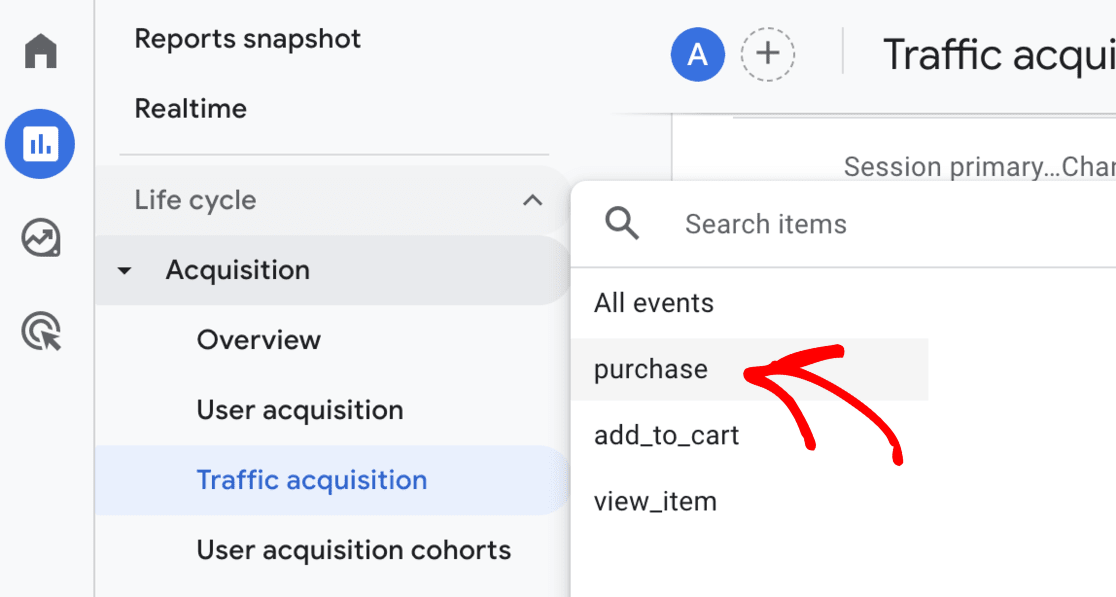The width and height of the screenshot is (1116, 597).
Task: Pick the add_to_cart event option
Action: [665, 434]
